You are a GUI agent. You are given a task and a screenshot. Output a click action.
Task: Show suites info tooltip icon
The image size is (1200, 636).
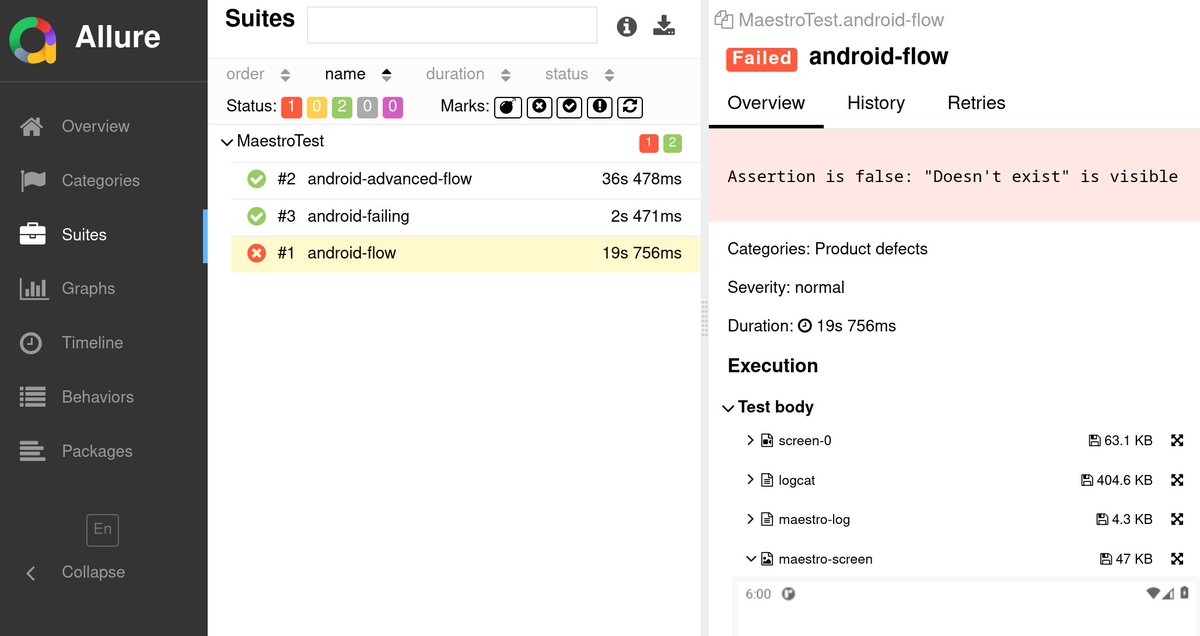click(x=627, y=26)
